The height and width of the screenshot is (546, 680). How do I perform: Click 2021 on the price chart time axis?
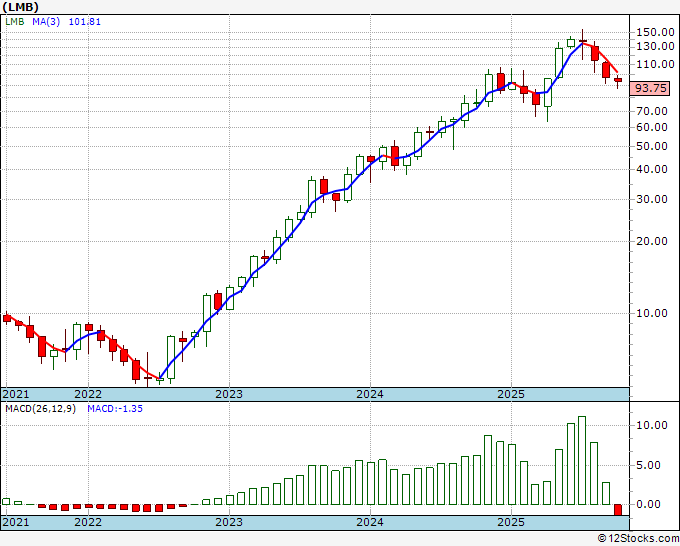tap(16, 394)
